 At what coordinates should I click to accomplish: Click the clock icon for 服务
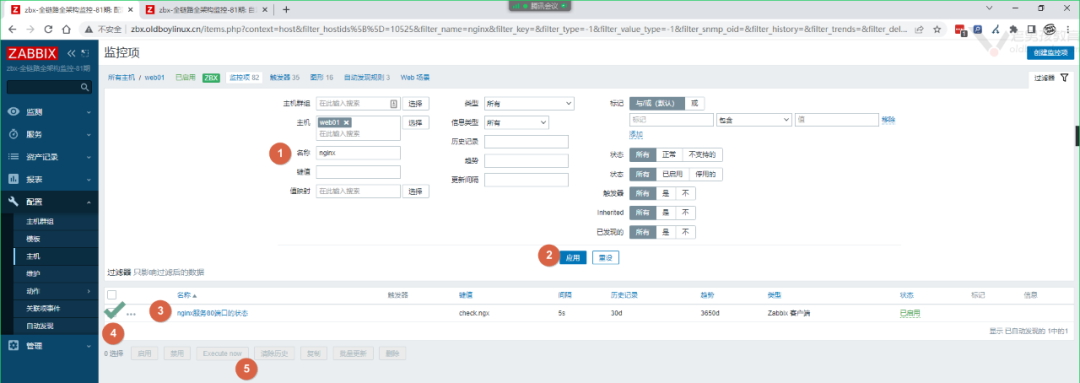[13, 134]
